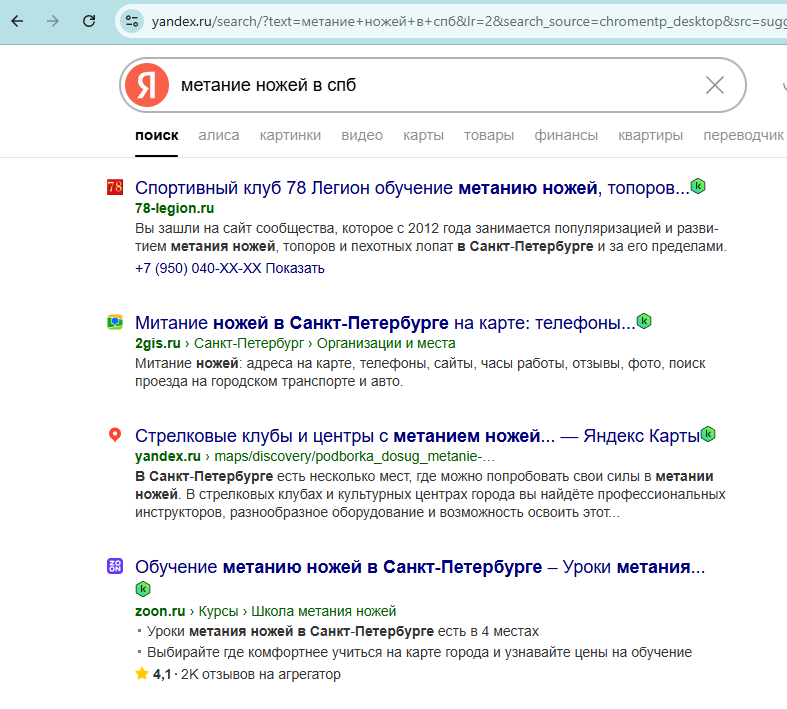Screen dimensions: 787x709
Task: Open the алиса tab
Action: tap(218, 135)
